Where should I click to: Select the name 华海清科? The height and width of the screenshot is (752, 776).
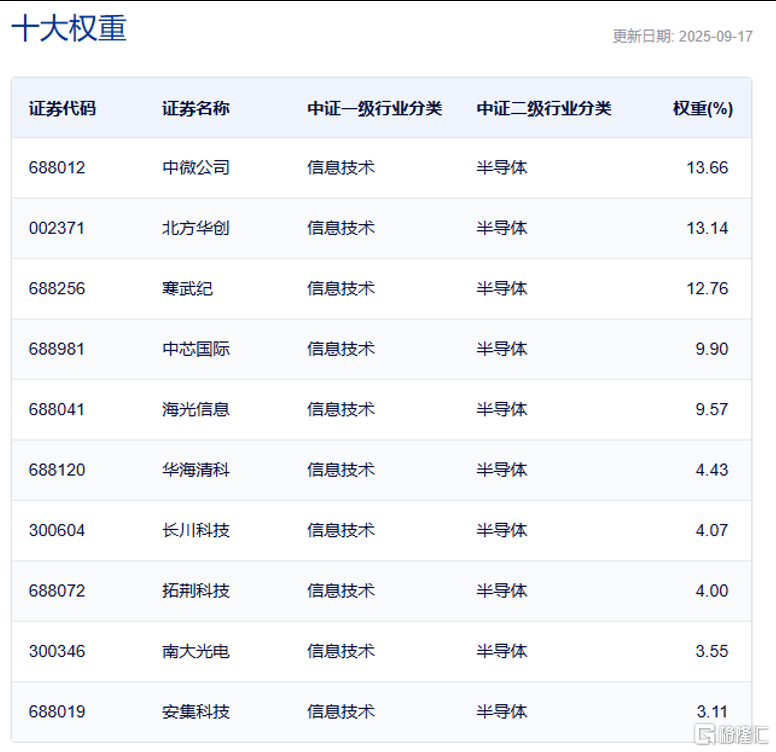[x=196, y=470]
